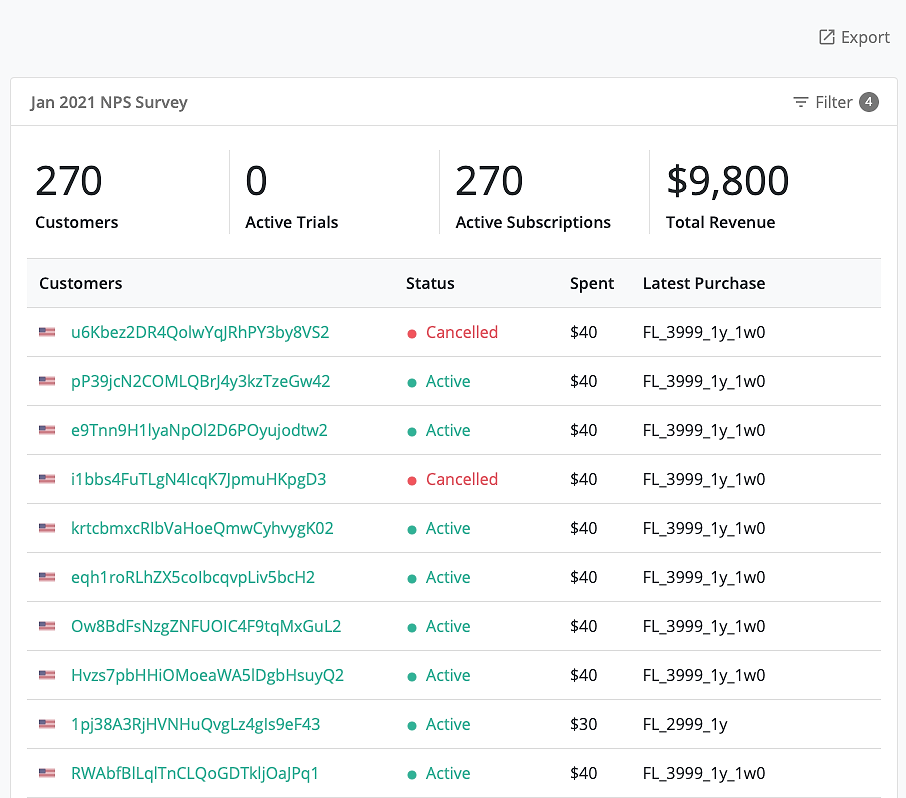Screen dimensions: 906x798
Task: Click the Customers column header
Action: (81, 283)
